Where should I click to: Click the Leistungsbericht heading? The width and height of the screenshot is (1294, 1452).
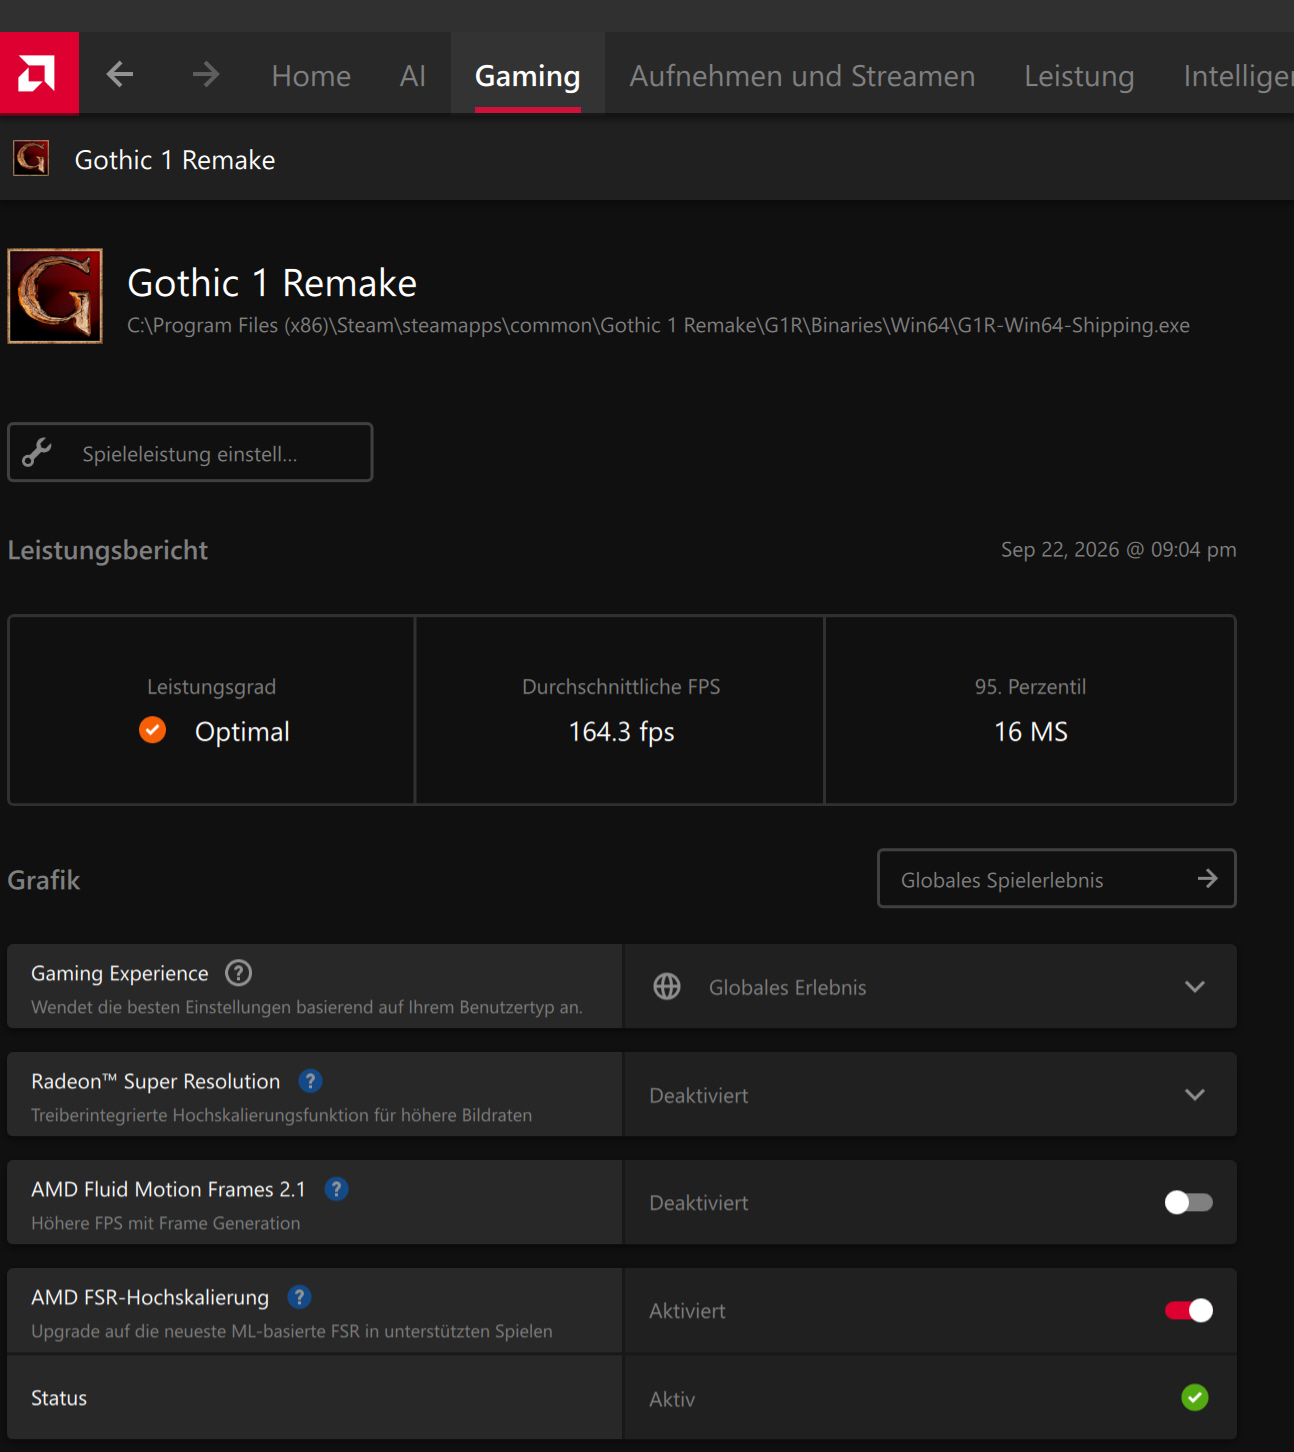108,550
